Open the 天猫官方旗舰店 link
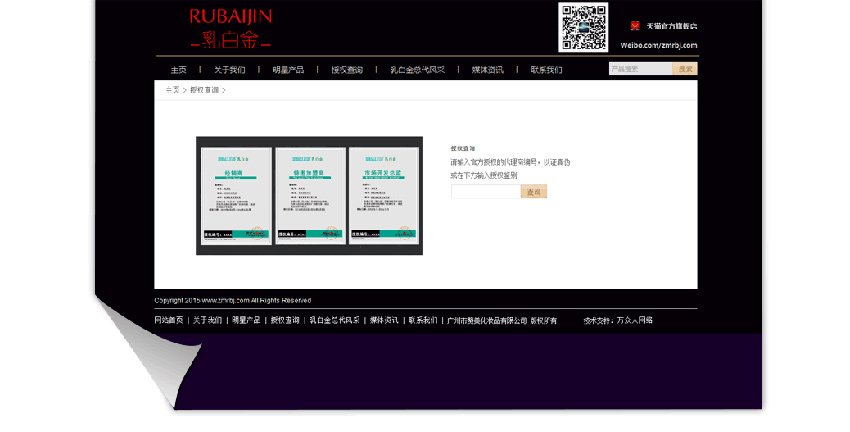The image size is (850, 432). coord(671,26)
